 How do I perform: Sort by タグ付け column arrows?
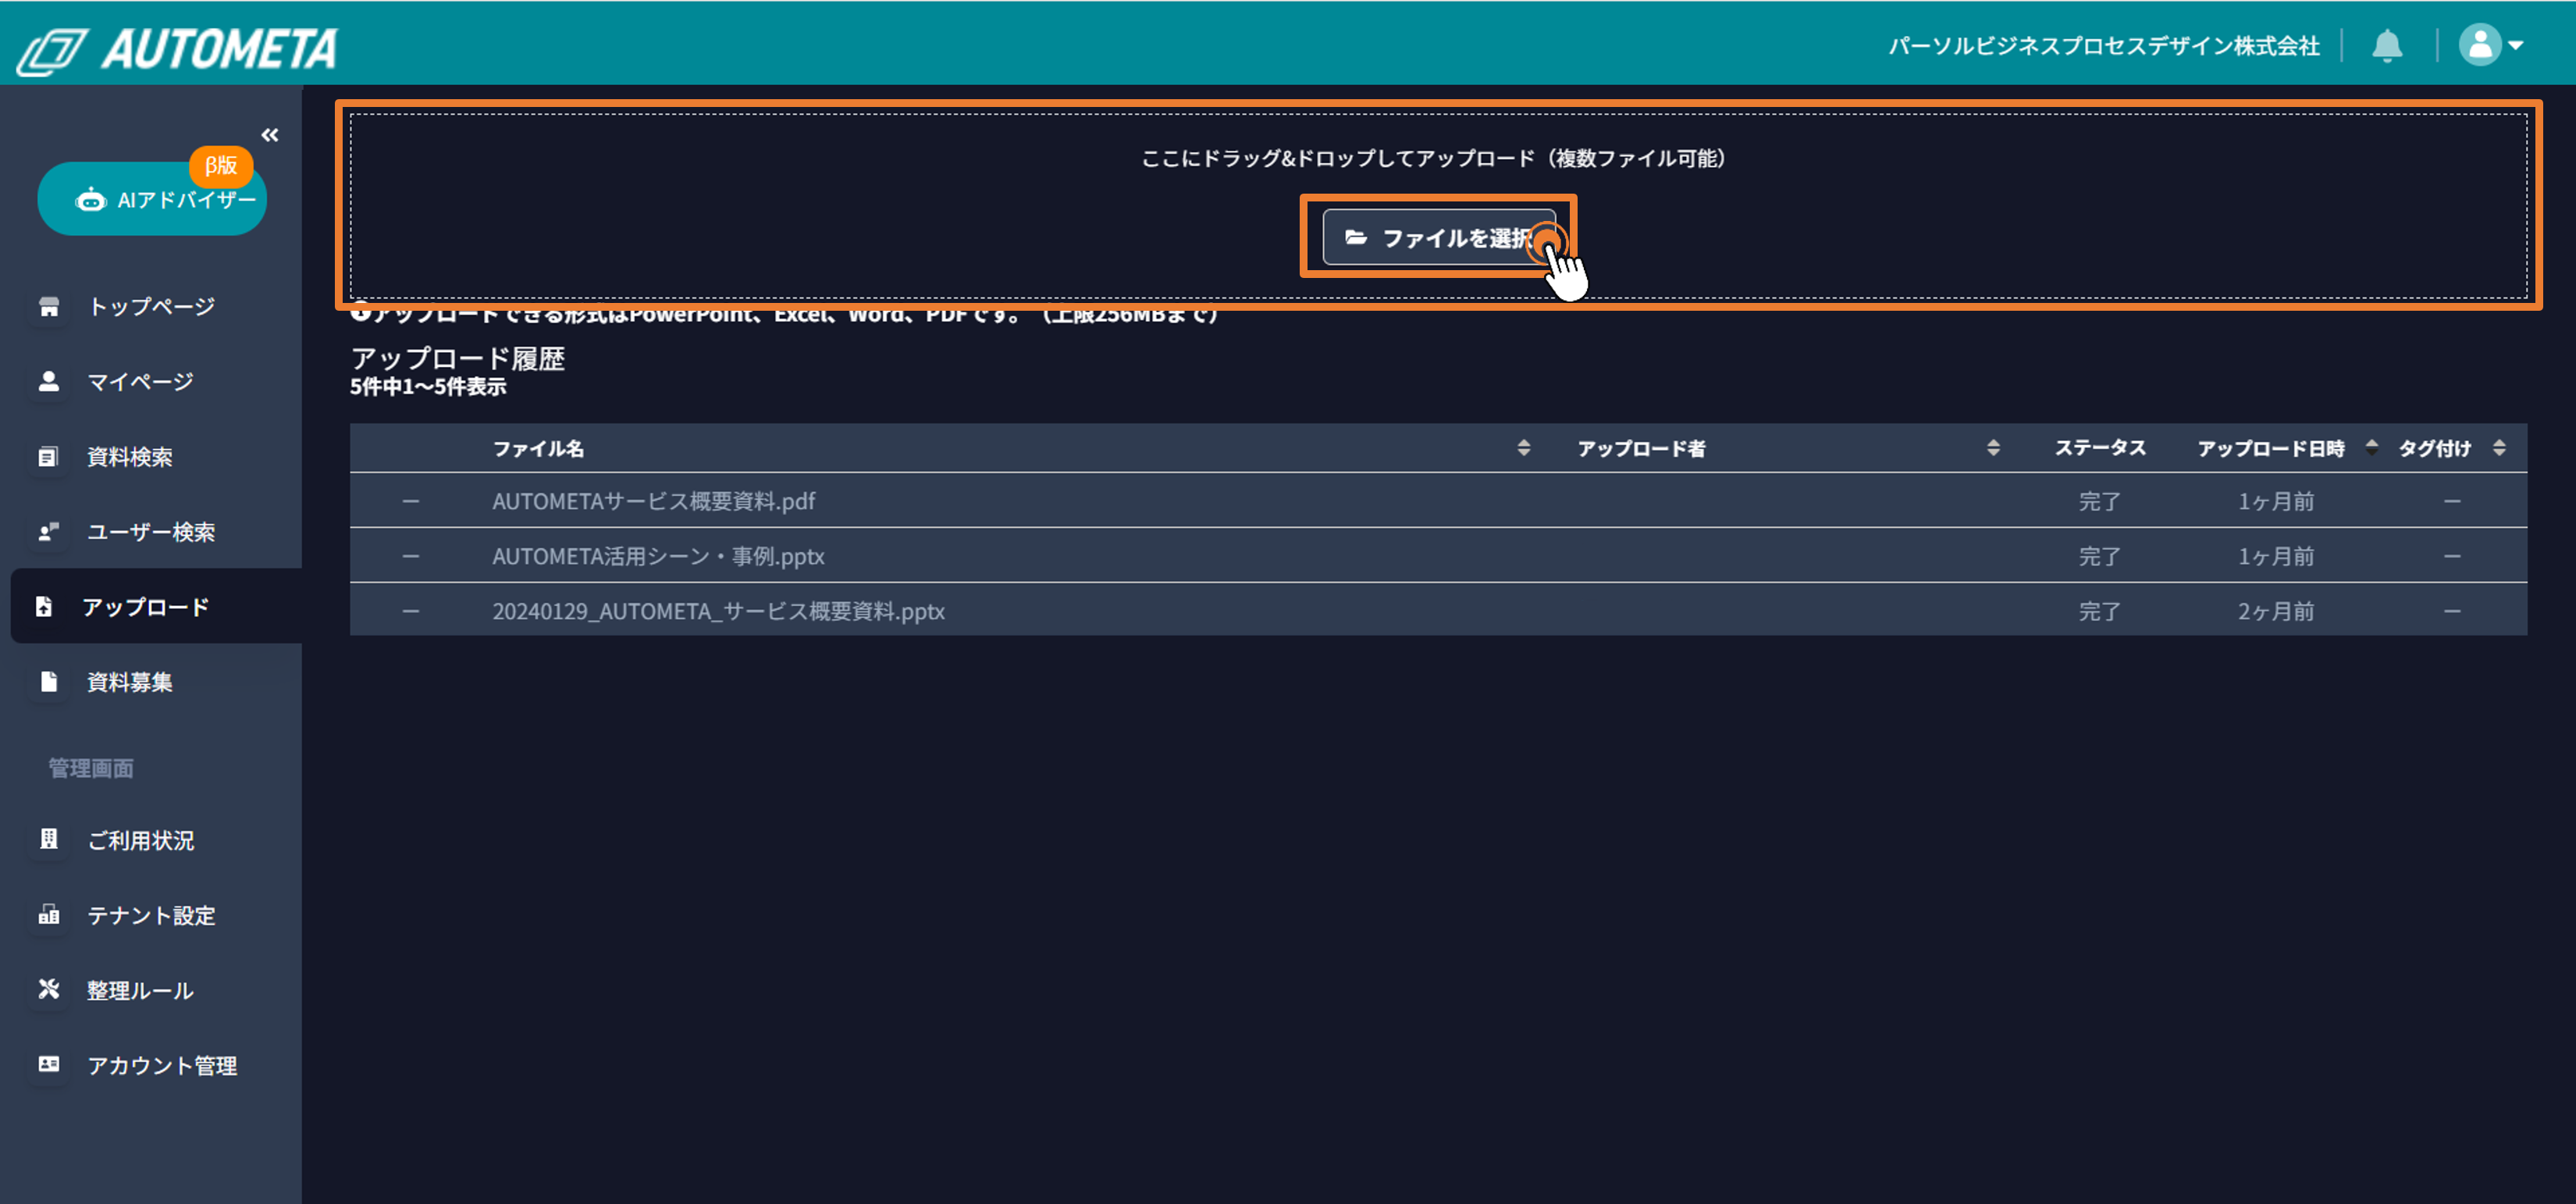click(2499, 448)
